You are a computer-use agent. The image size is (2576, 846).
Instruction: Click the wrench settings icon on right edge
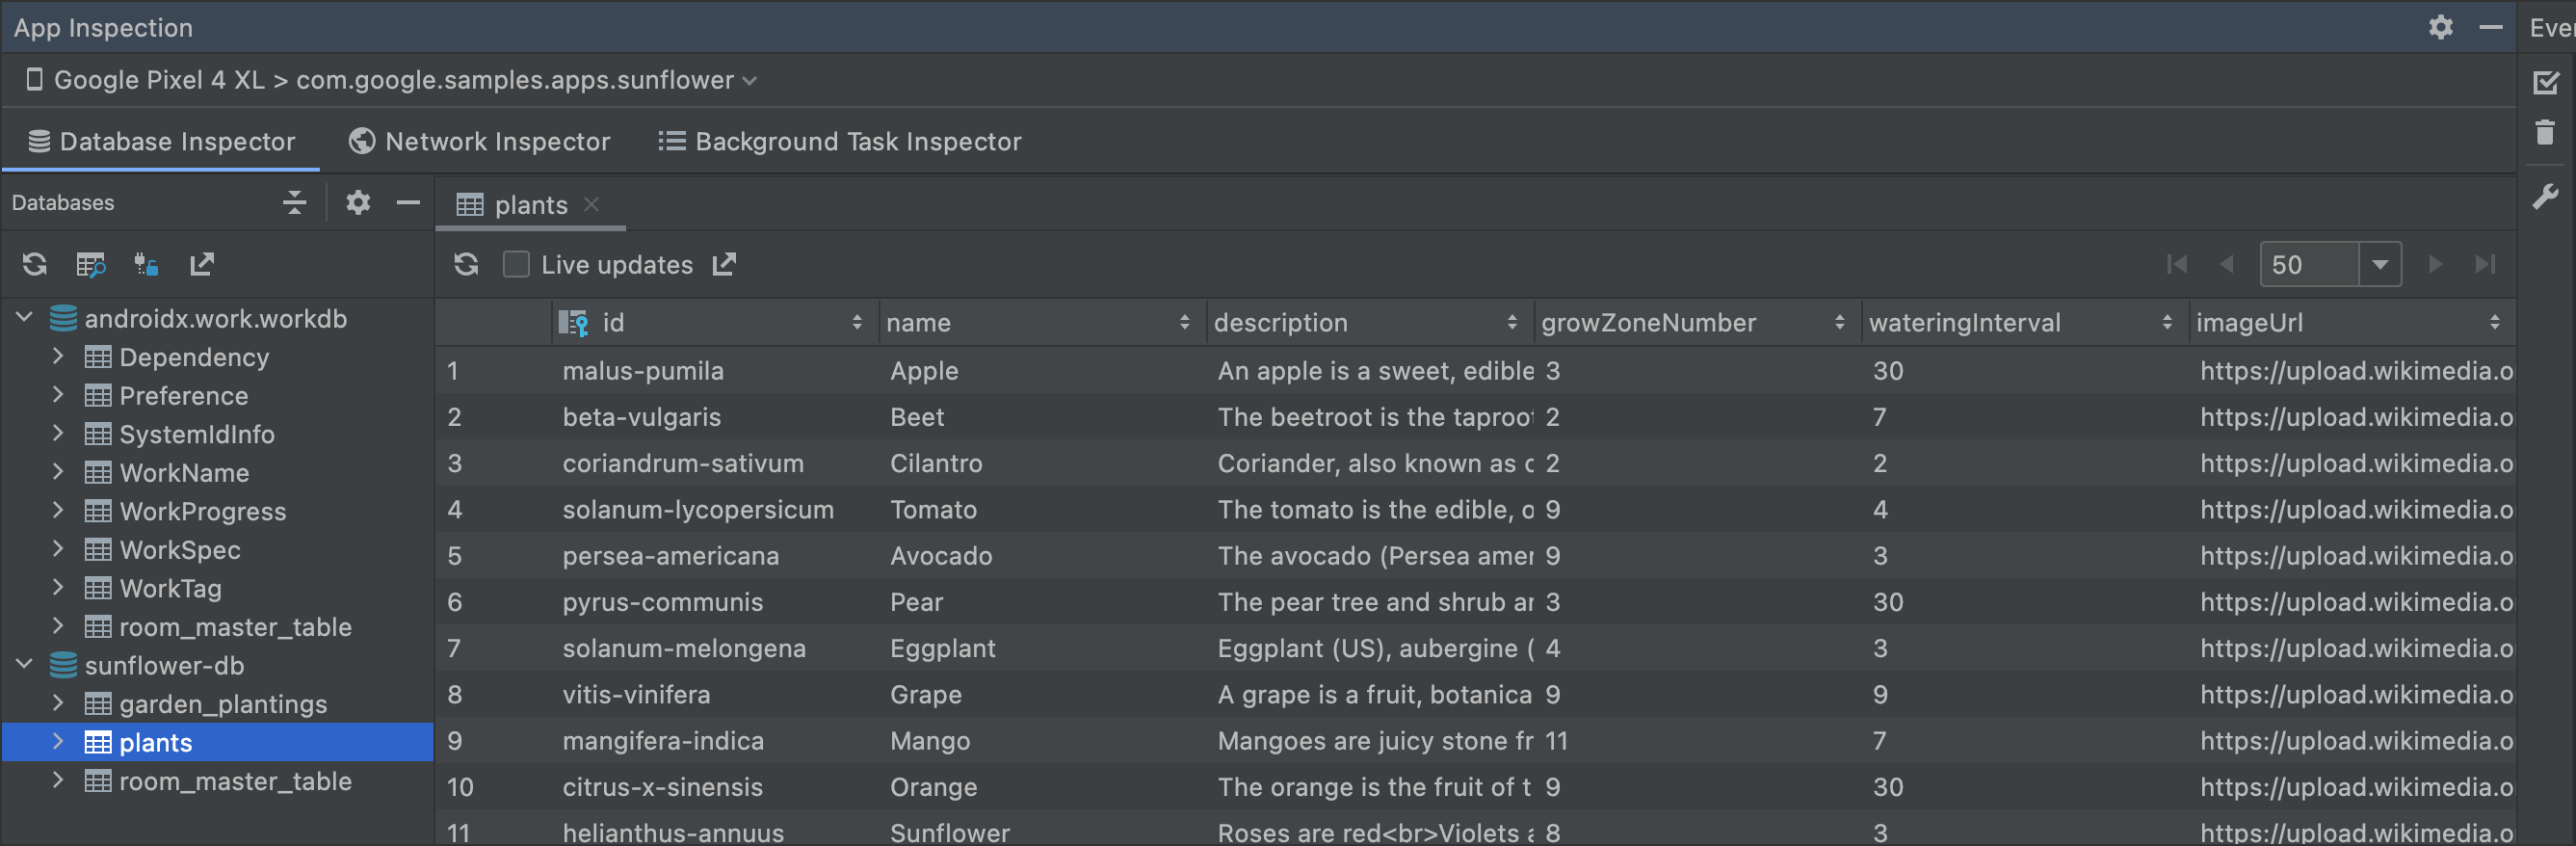[2547, 196]
